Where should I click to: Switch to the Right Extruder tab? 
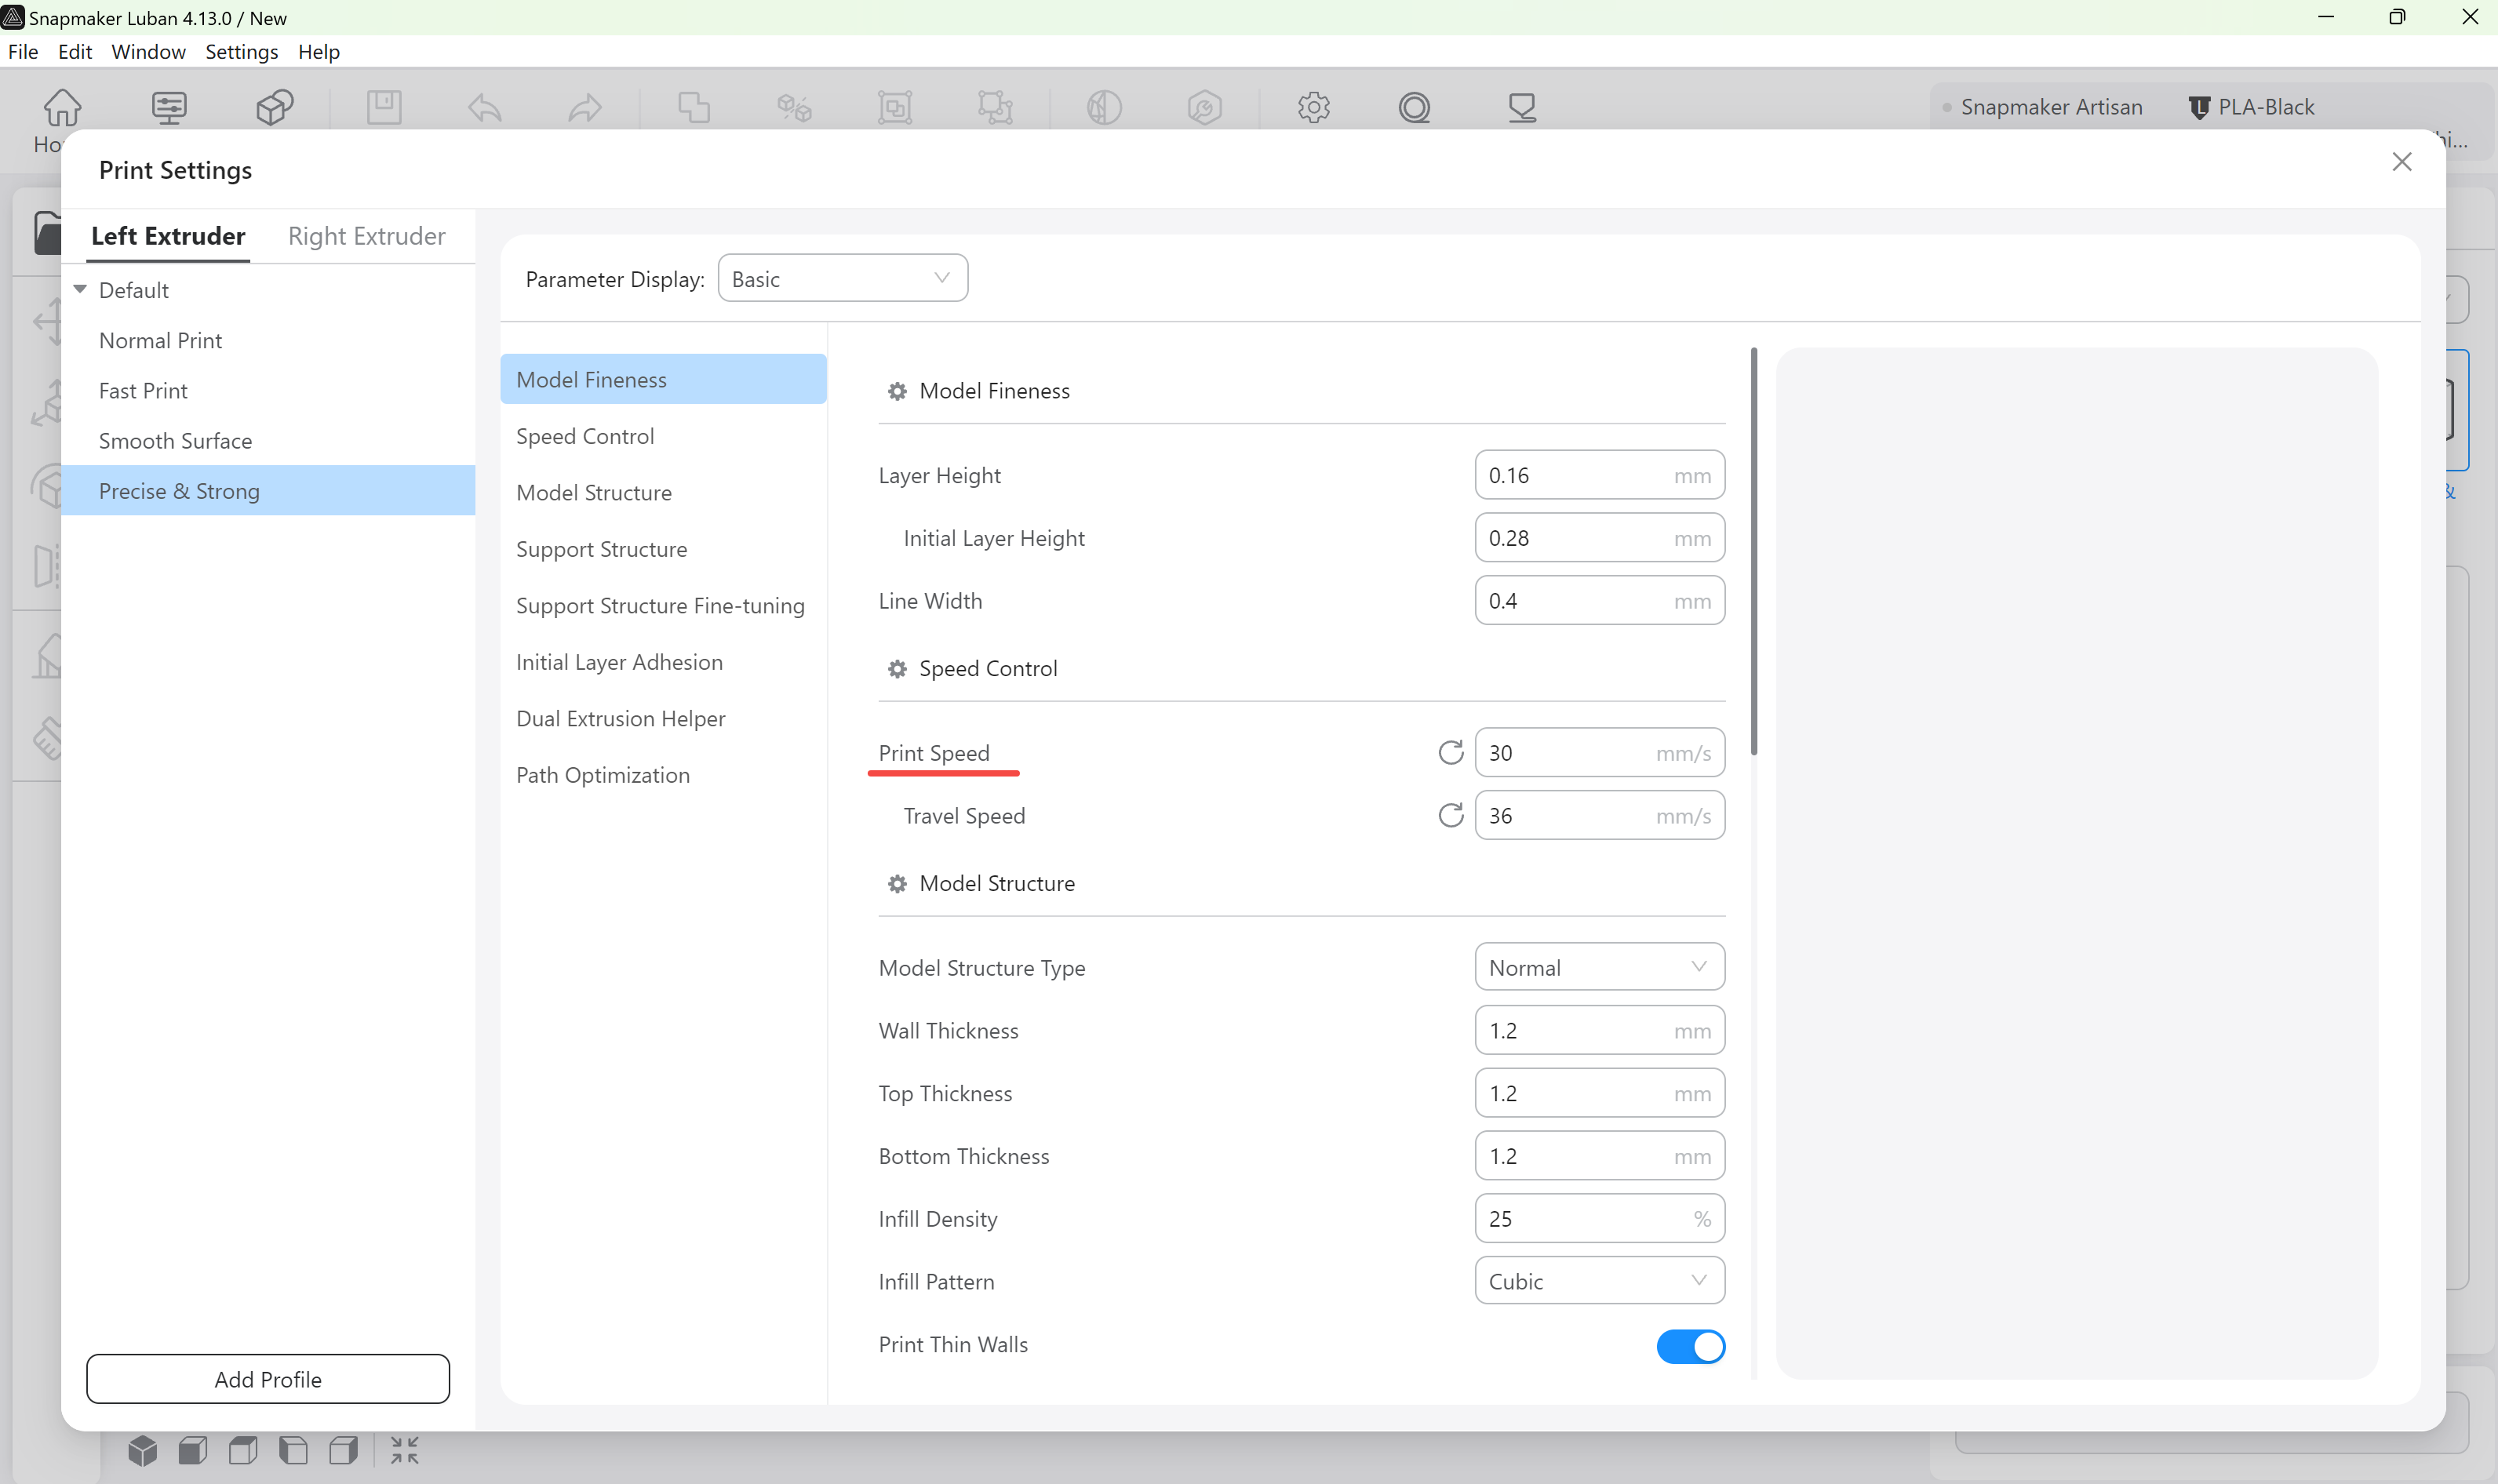tap(366, 236)
